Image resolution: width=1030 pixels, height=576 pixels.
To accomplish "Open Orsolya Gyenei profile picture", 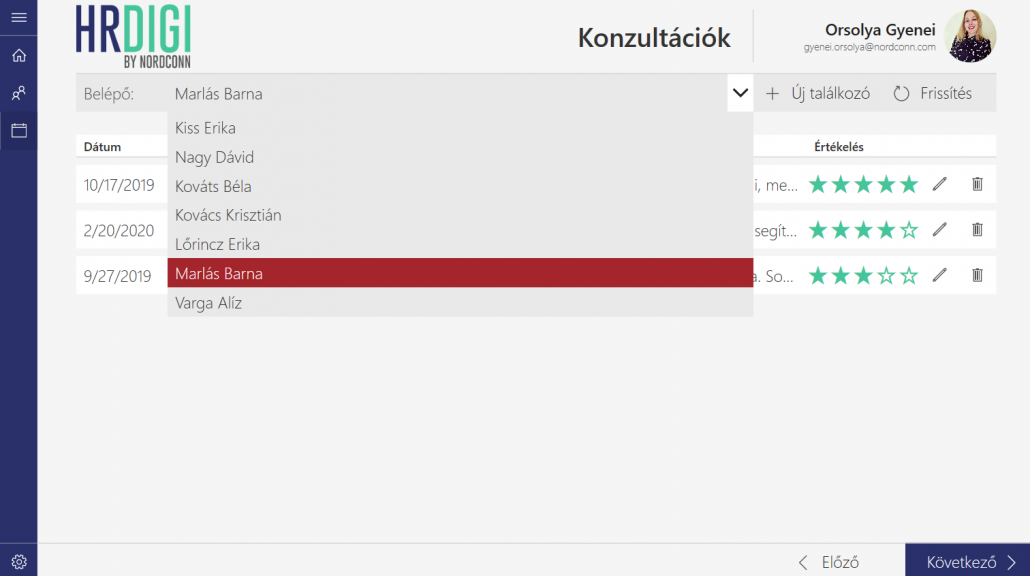I will pyautogui.click(x=969, y=37).
